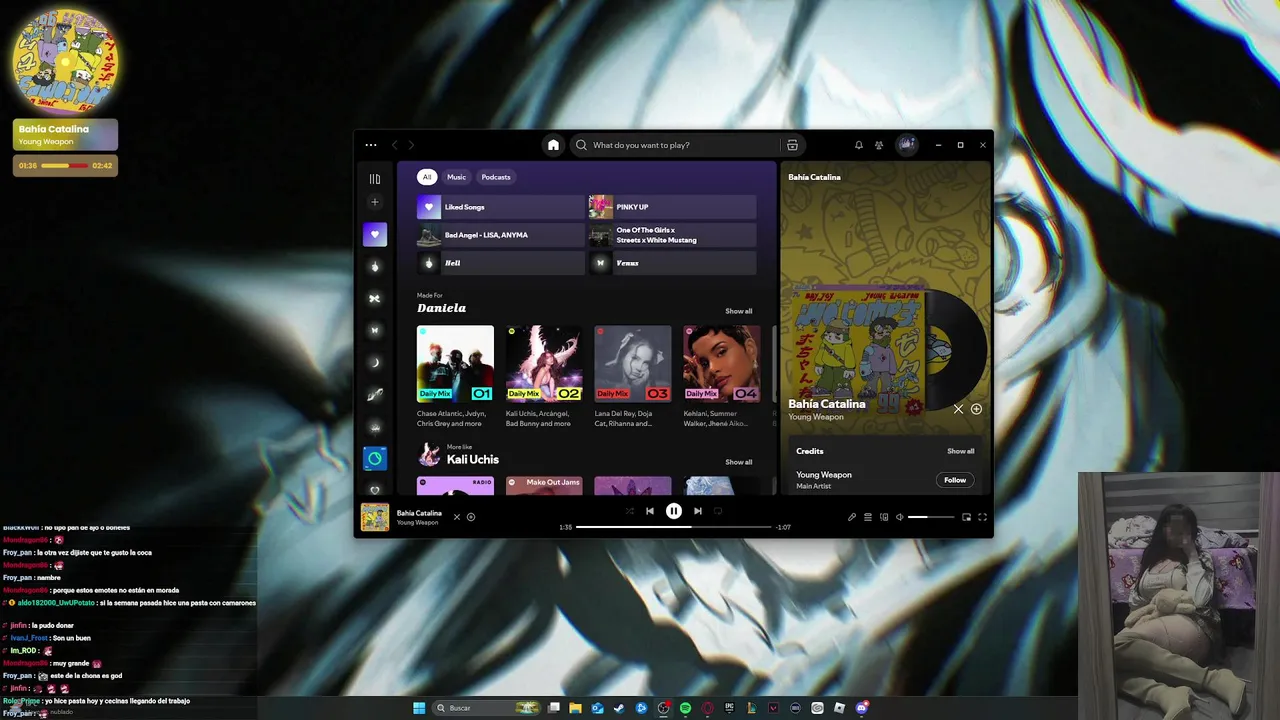Click Young Weapon credit name
This screenshot has width=1280, height=720.
click(824, 475)
